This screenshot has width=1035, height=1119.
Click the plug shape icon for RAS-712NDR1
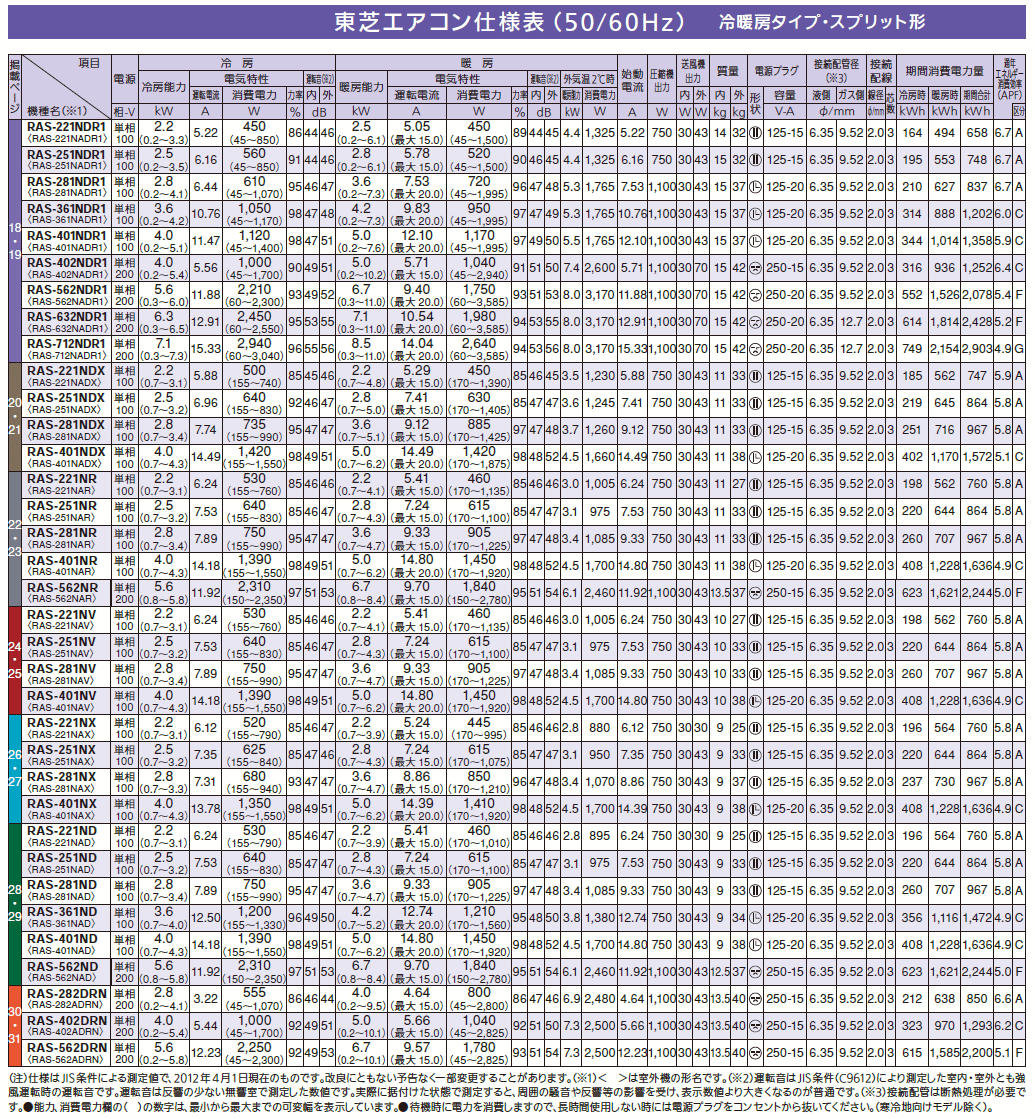[x=755, y=349]
